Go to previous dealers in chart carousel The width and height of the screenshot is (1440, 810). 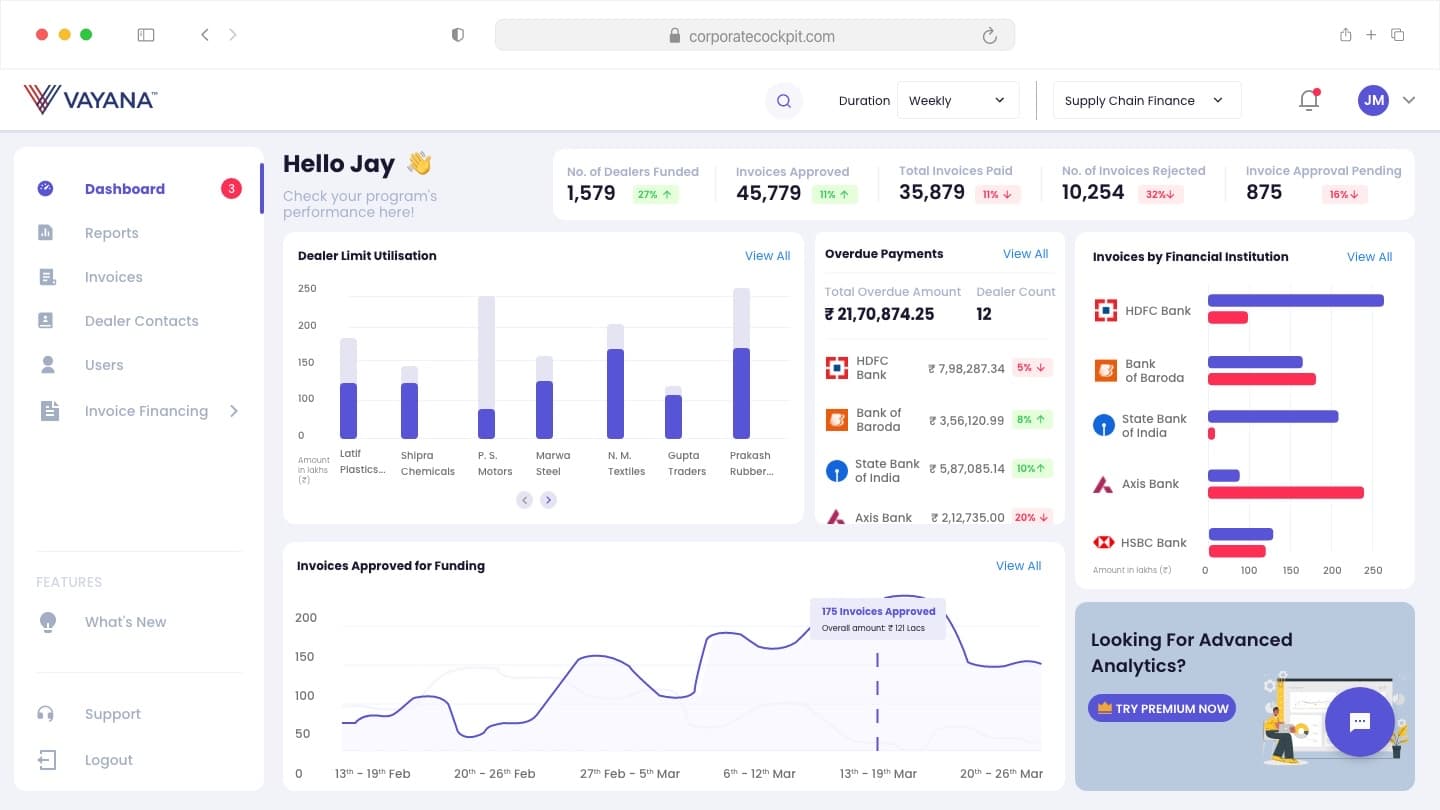point(524,500)
